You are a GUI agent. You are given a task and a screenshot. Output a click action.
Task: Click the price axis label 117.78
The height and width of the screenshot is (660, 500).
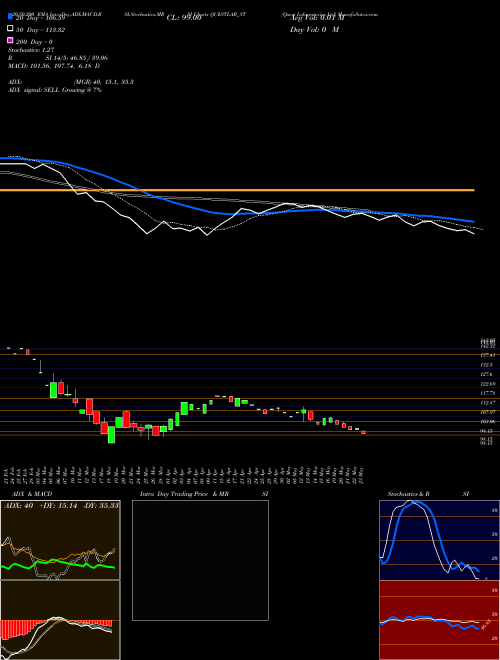click(487, 393)
